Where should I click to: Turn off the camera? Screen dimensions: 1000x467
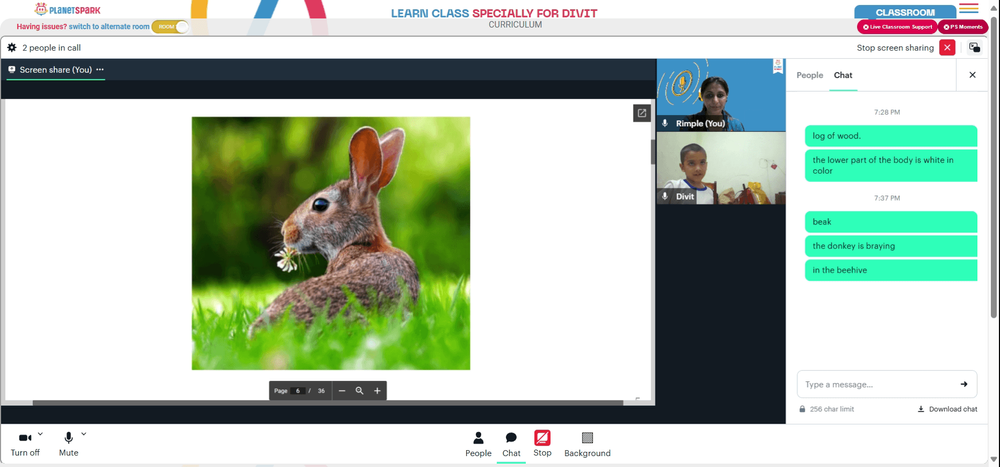26,444
